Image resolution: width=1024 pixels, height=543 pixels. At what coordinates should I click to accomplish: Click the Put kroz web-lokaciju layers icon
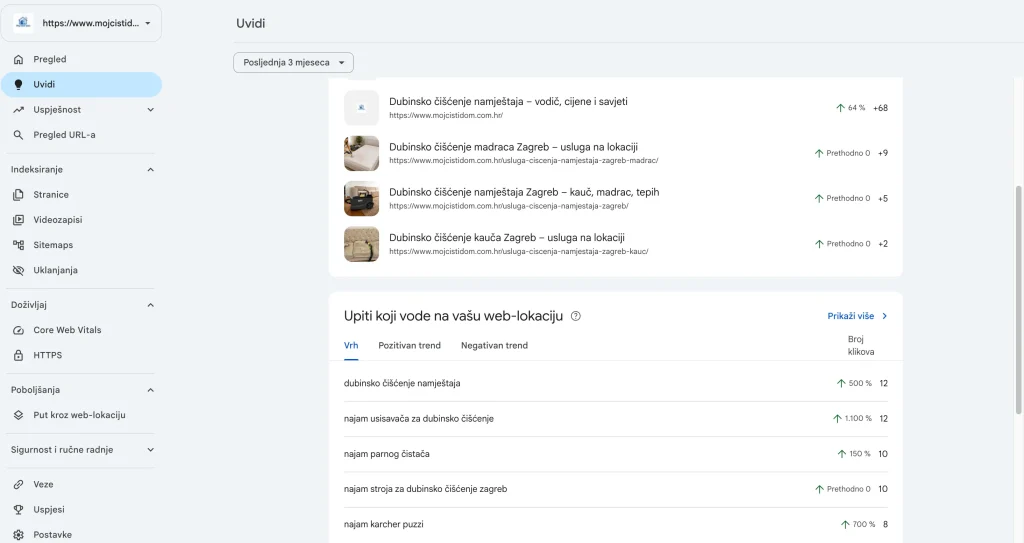18,415
